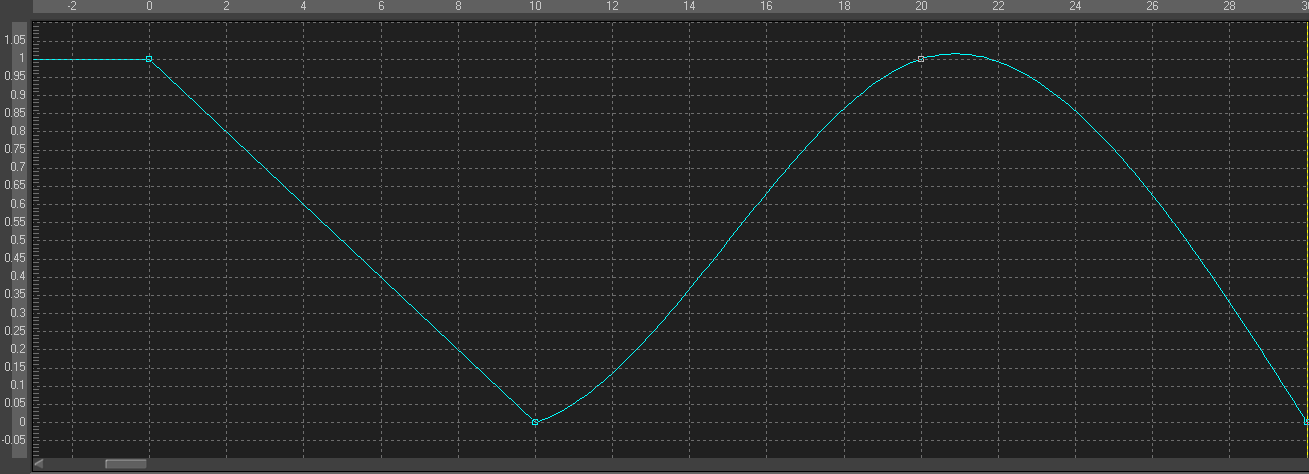Screen dimensions: 1309x474
Task: Click frame 24 on the time ruler
Action: (1075, 6)
